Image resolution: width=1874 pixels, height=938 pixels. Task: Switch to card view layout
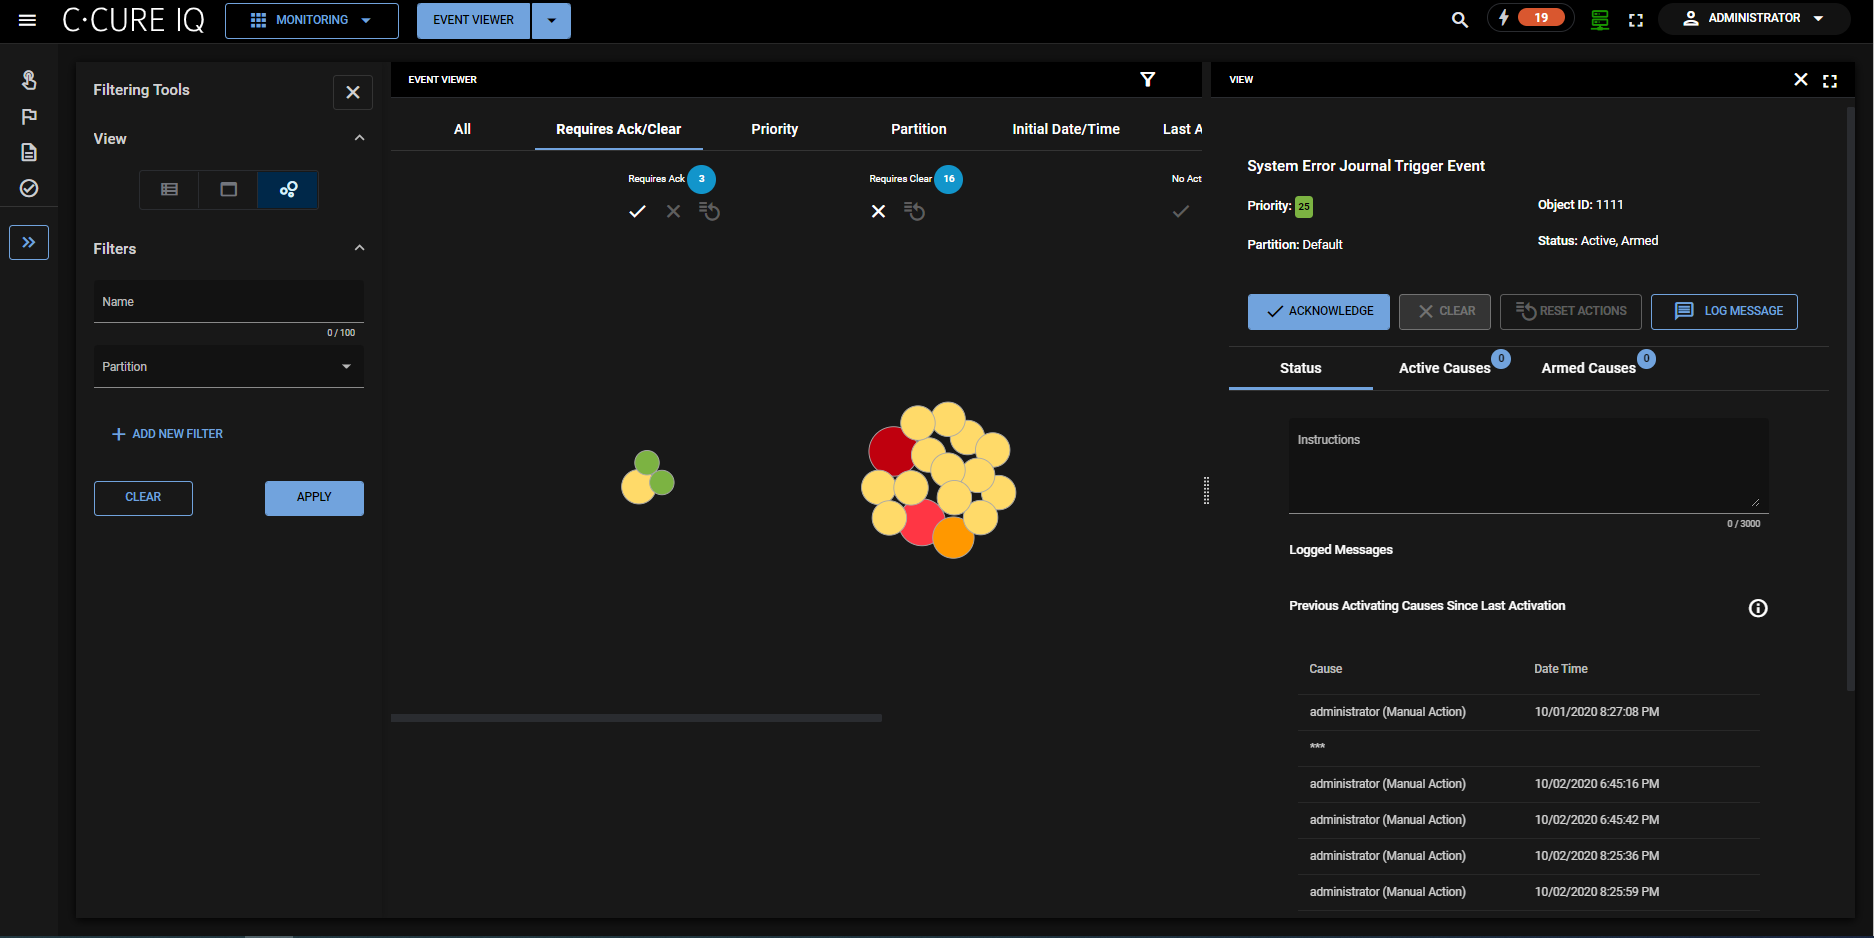coord(228,189)
